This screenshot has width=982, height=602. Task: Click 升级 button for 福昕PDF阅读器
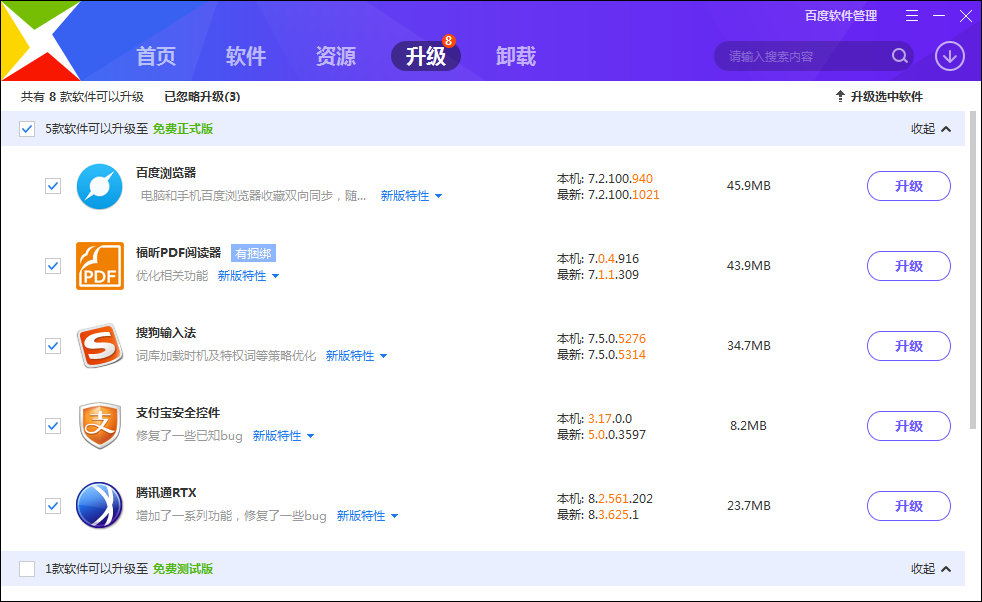pos(908,266)
